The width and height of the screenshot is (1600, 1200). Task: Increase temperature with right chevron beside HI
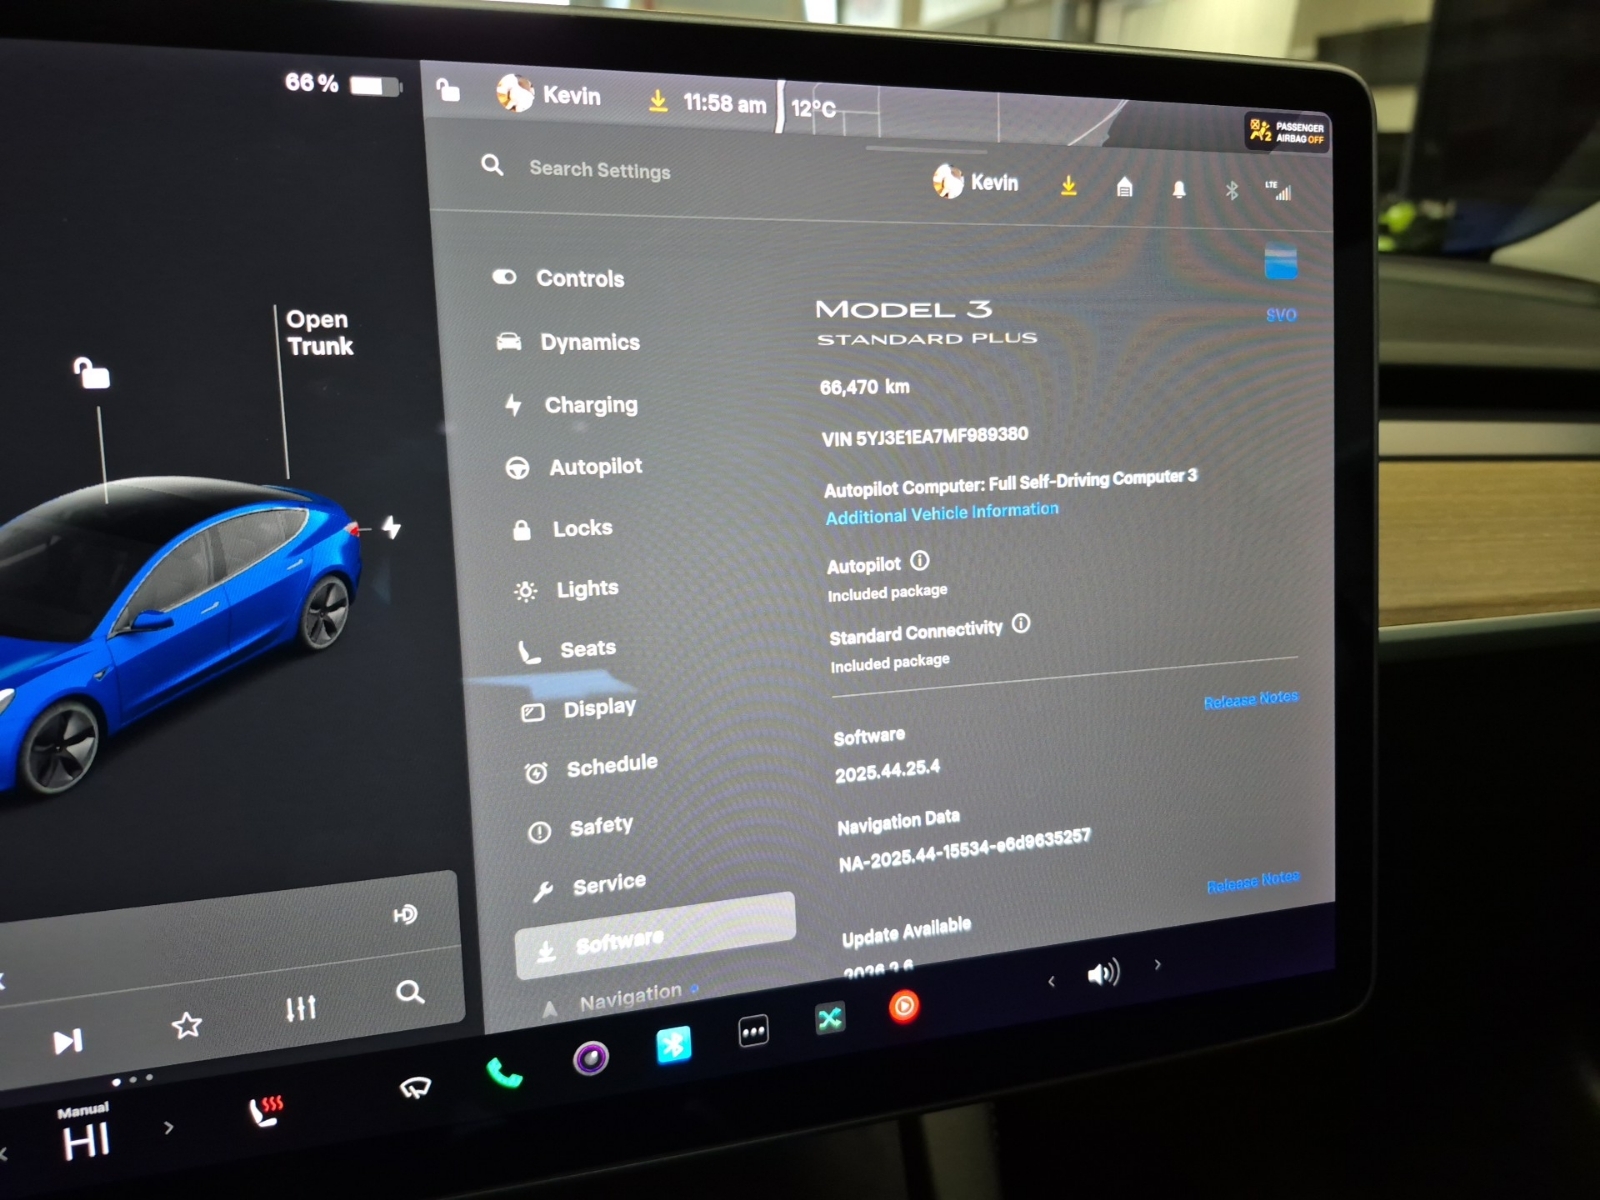coord(169,1128)
